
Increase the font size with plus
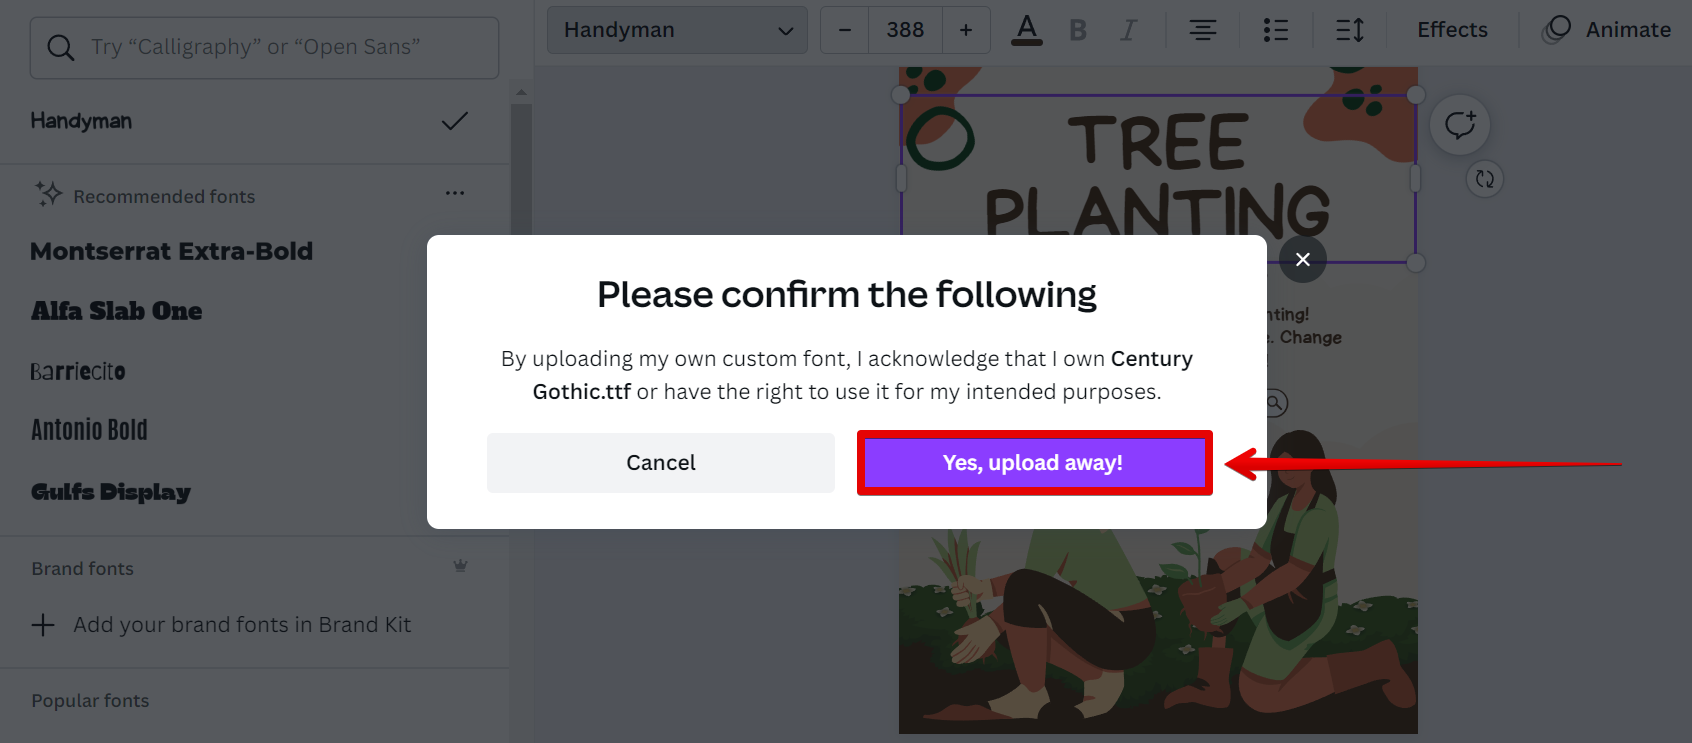coord(966,30)
